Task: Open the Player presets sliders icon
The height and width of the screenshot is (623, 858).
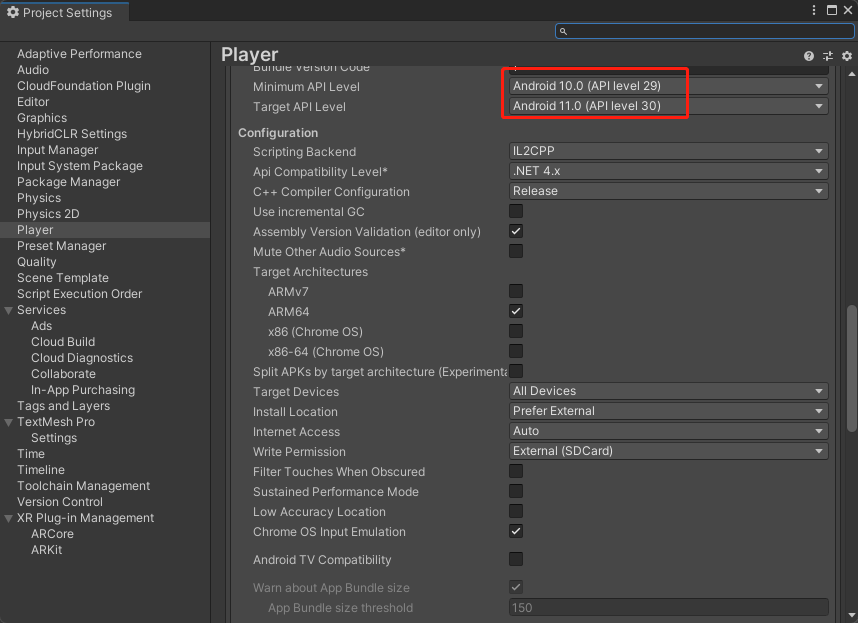Action: (828, 56)
